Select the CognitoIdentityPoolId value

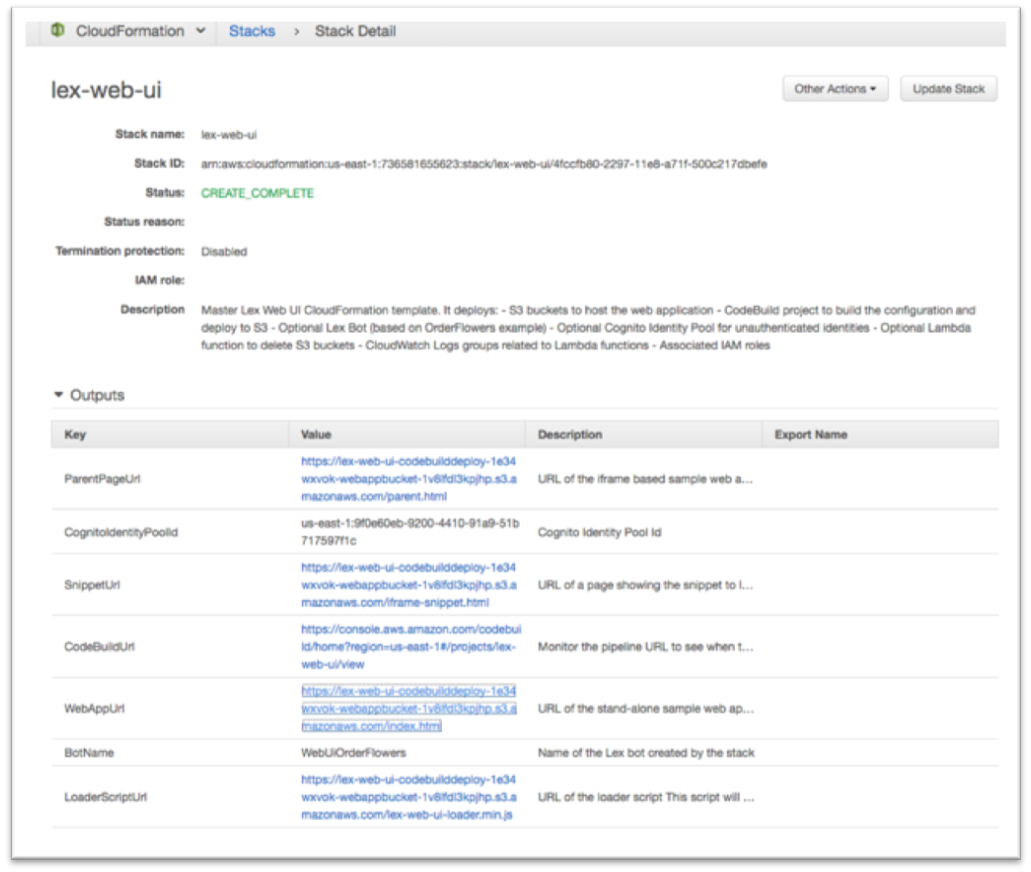[x=410, y=531]
